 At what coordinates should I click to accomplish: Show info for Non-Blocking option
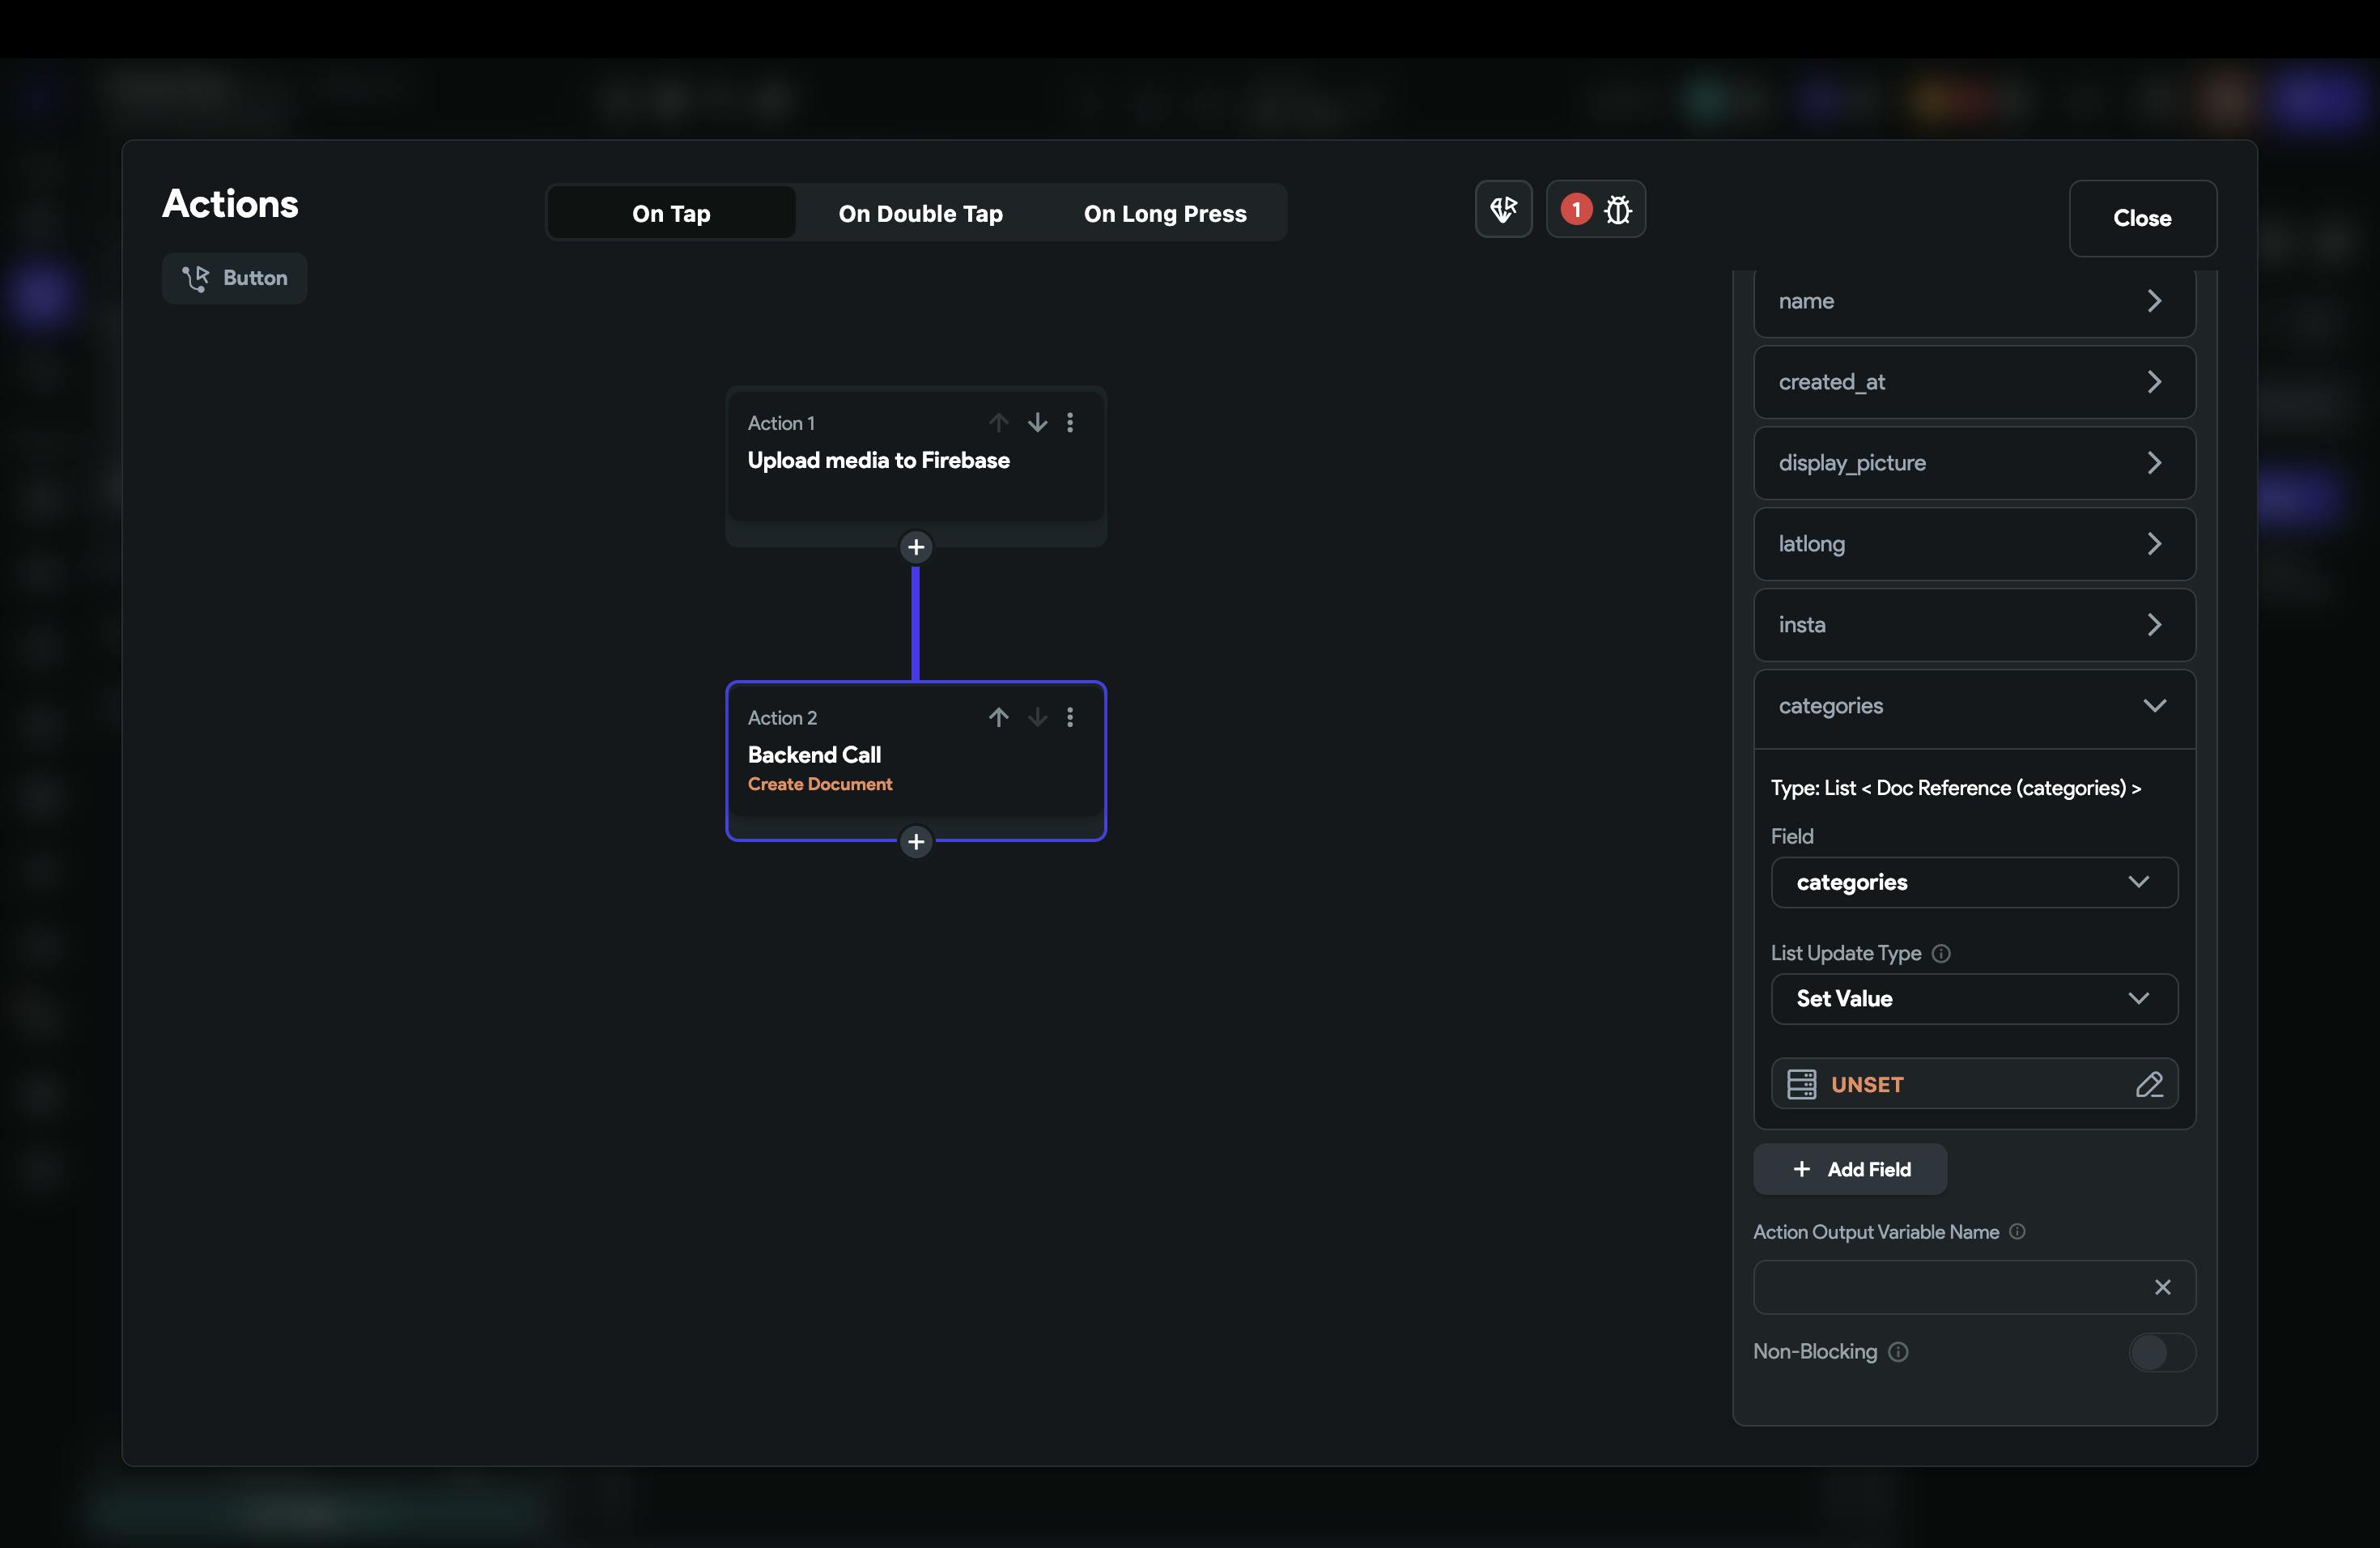pyautogui.click(x=1898, y=1352)
